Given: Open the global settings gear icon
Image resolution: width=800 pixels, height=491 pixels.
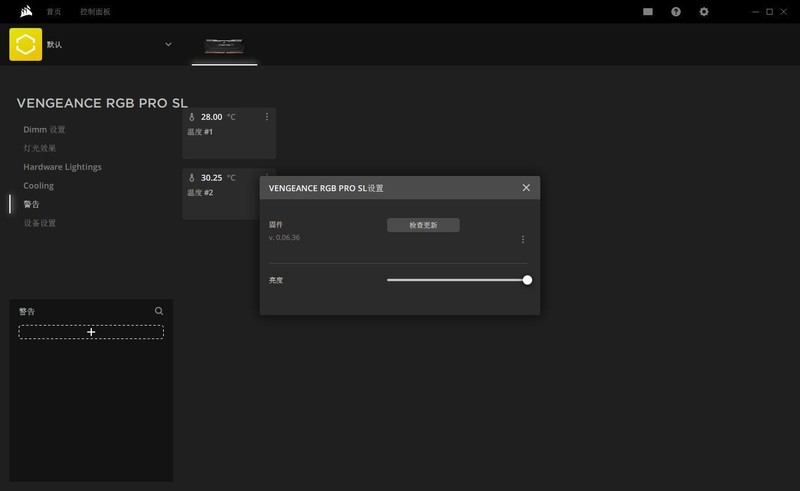Looking at the screenshot, I should click(x=704, y=12).
